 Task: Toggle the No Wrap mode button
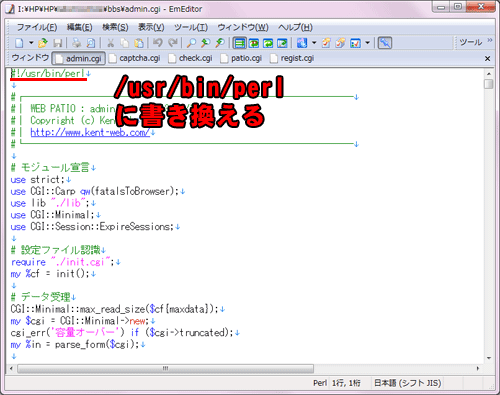click(239, 43)
